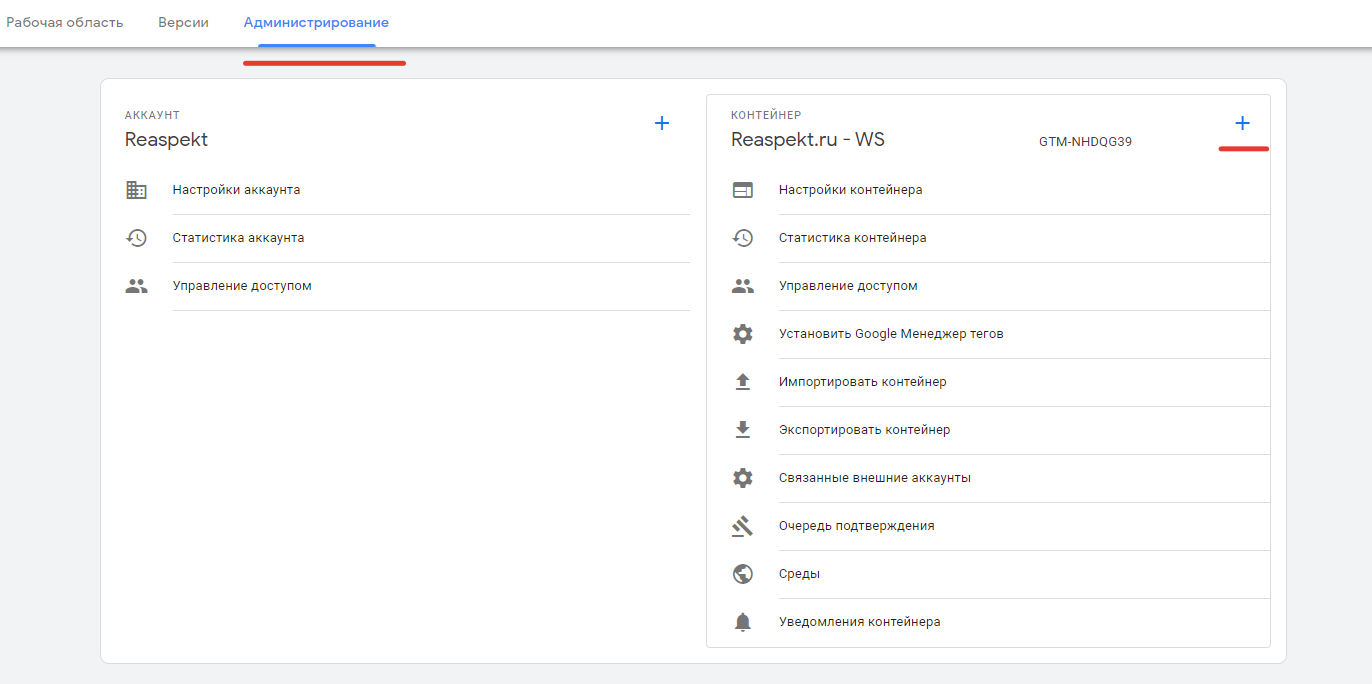Click the window icon beside Настройки контейнера
The image size is (1372, 684).
[x=742, y=190]
